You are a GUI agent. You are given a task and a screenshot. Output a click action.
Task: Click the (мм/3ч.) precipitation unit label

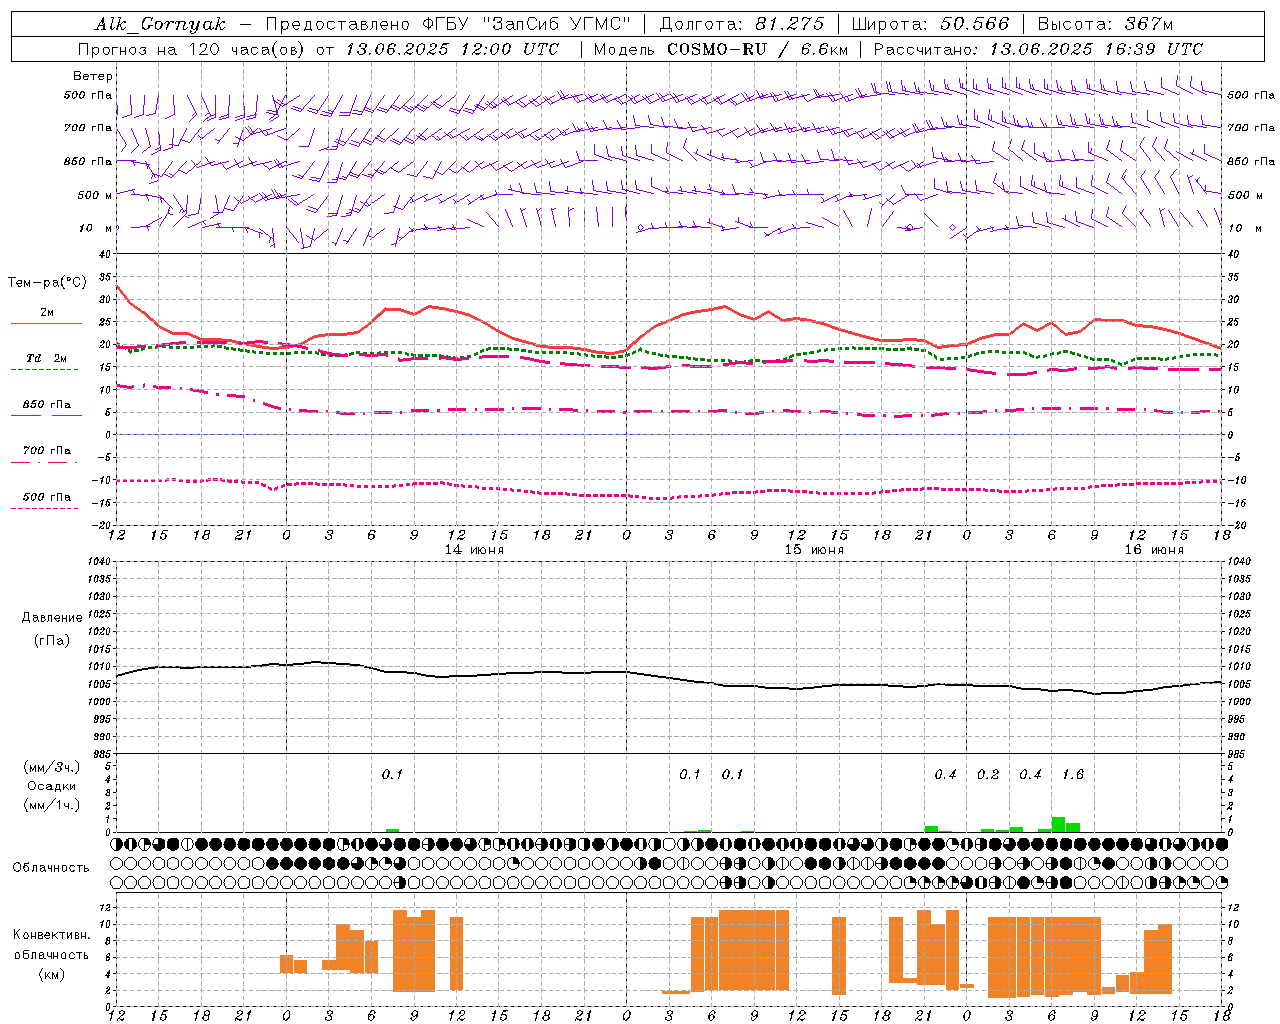(51, 768)
